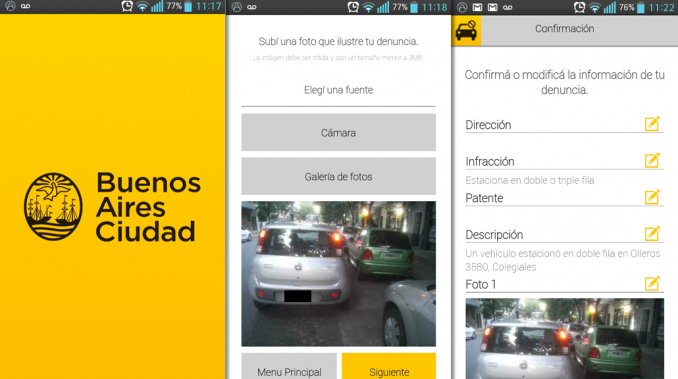This screenshot has width=678, height=379.
Task: Tap the Buenos Aires Ciudad logo emblem
Action: pyautogui.click(x=53, y=207)
